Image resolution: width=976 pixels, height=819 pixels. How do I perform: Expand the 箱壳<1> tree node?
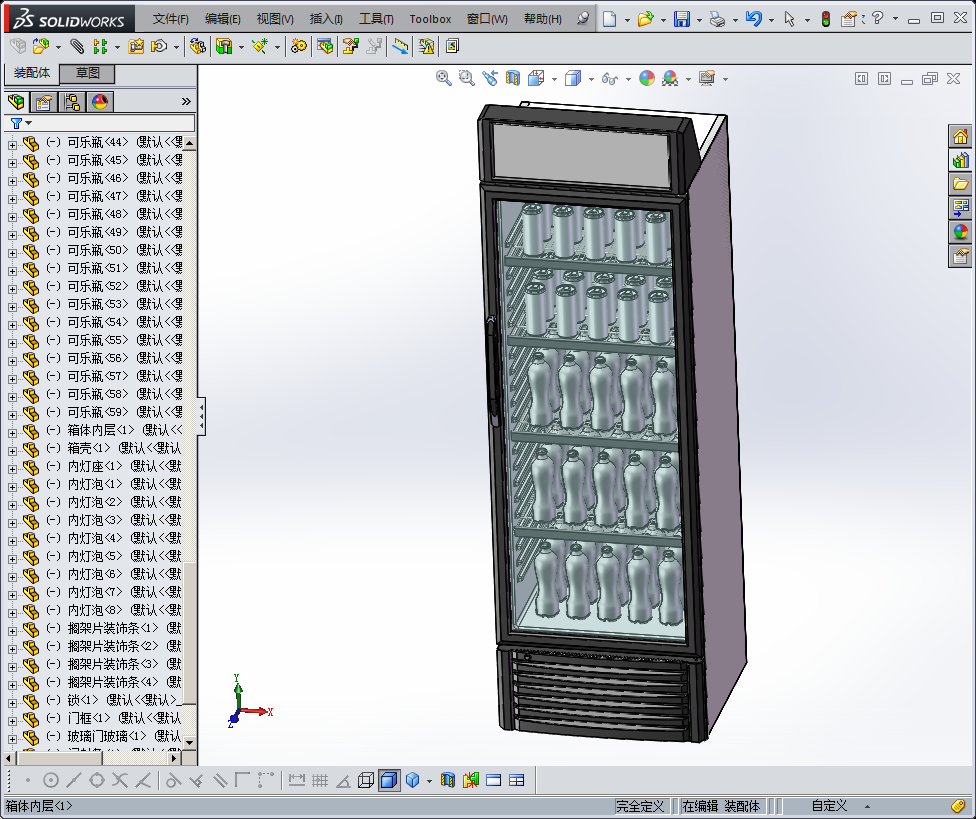point(12,451)
